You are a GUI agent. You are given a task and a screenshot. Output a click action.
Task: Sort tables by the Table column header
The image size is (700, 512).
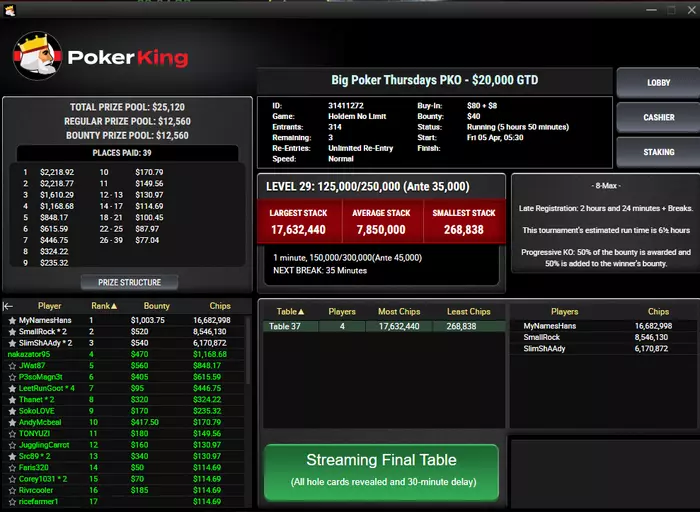coord(290,312)
